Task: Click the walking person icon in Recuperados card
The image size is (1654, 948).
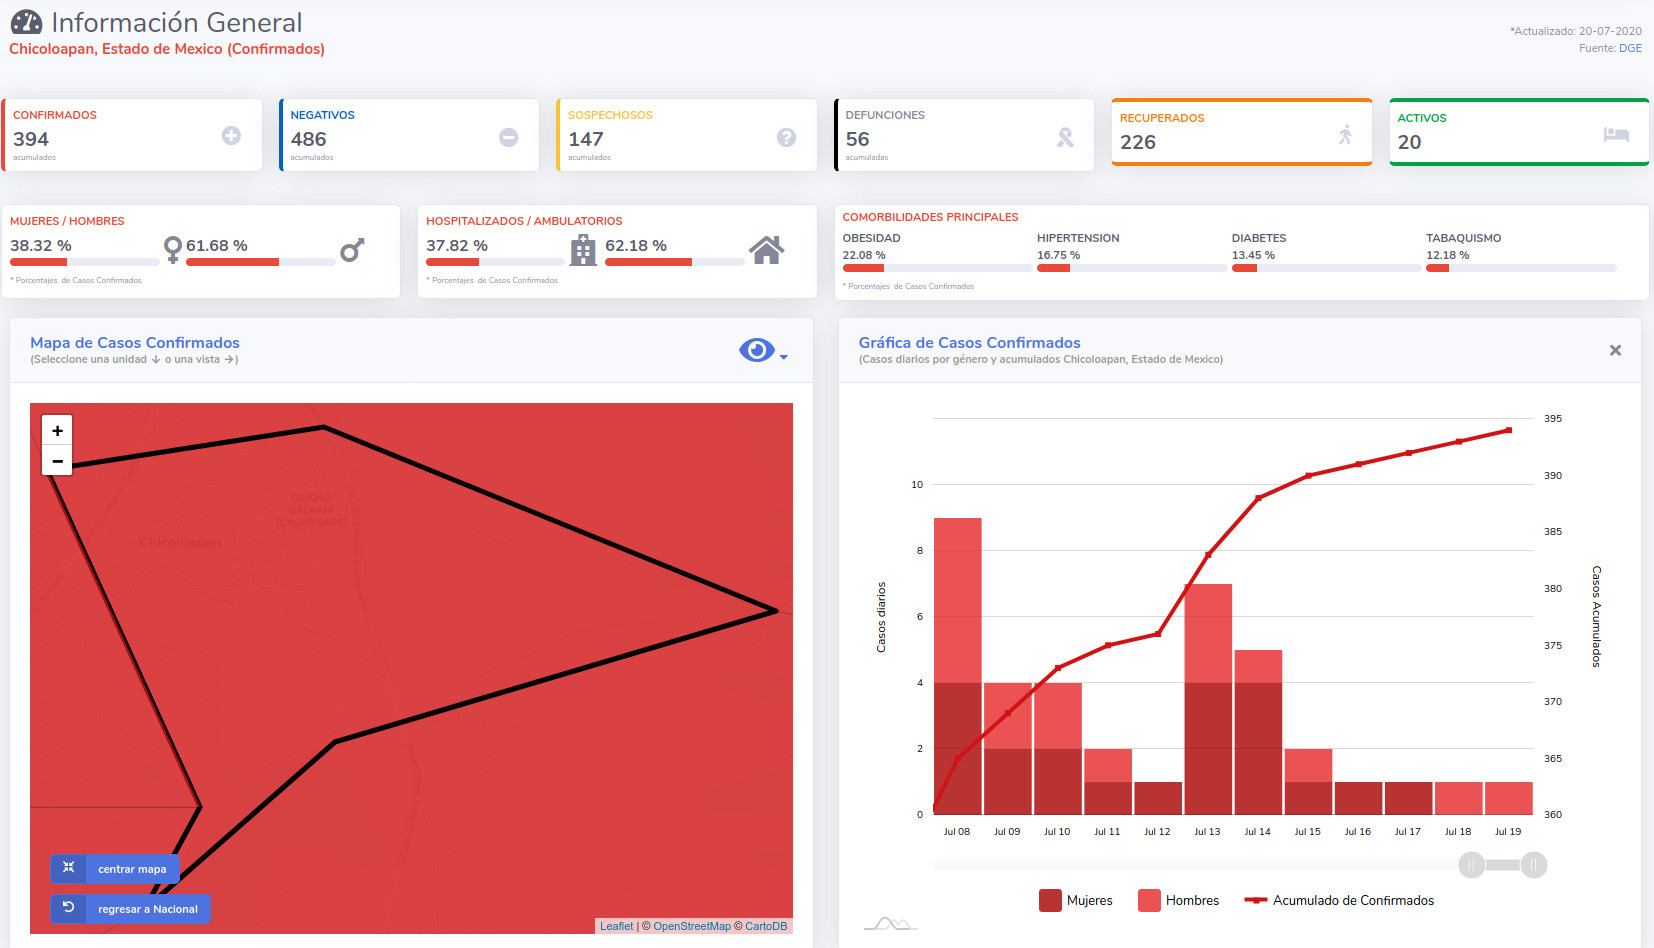Action: 1345,134
